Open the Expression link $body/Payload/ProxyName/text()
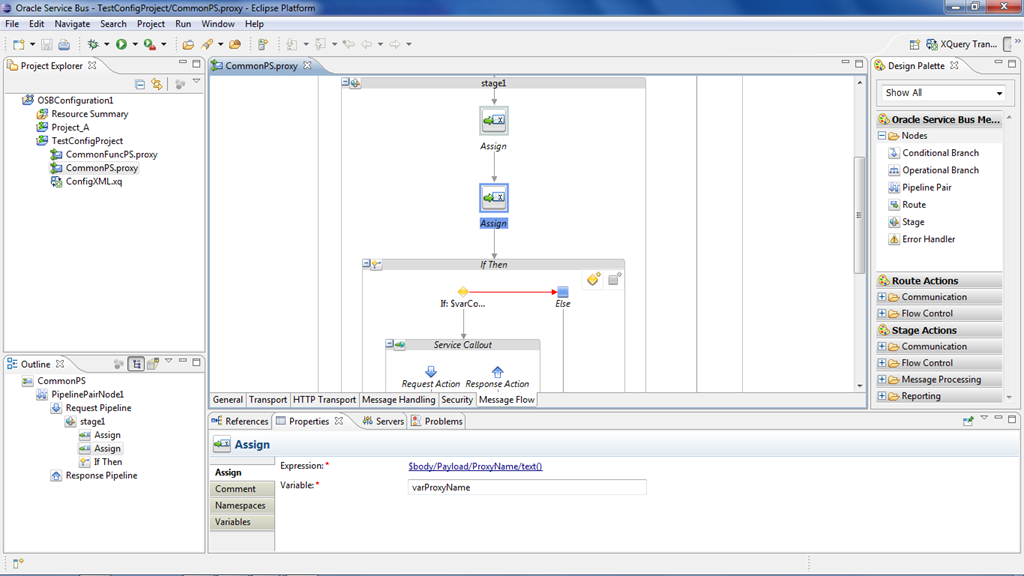Viewport: 1024px width, 576px height. [x=475, y=466]
